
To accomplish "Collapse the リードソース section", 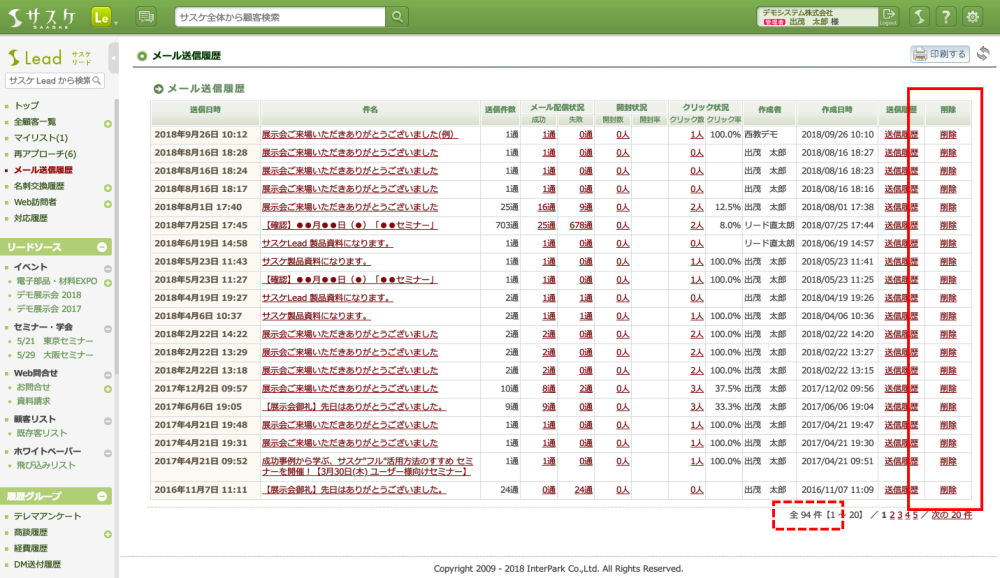I will (x=102, y=246).
